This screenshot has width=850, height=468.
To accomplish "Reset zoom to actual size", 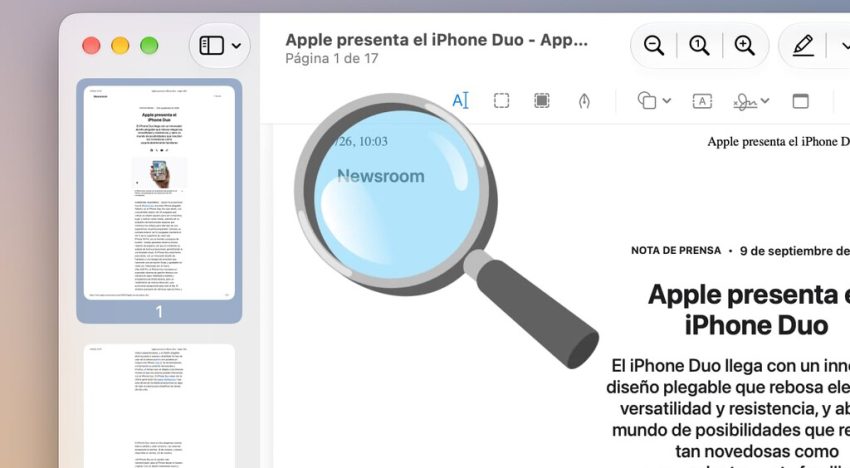I will (699, 46).
